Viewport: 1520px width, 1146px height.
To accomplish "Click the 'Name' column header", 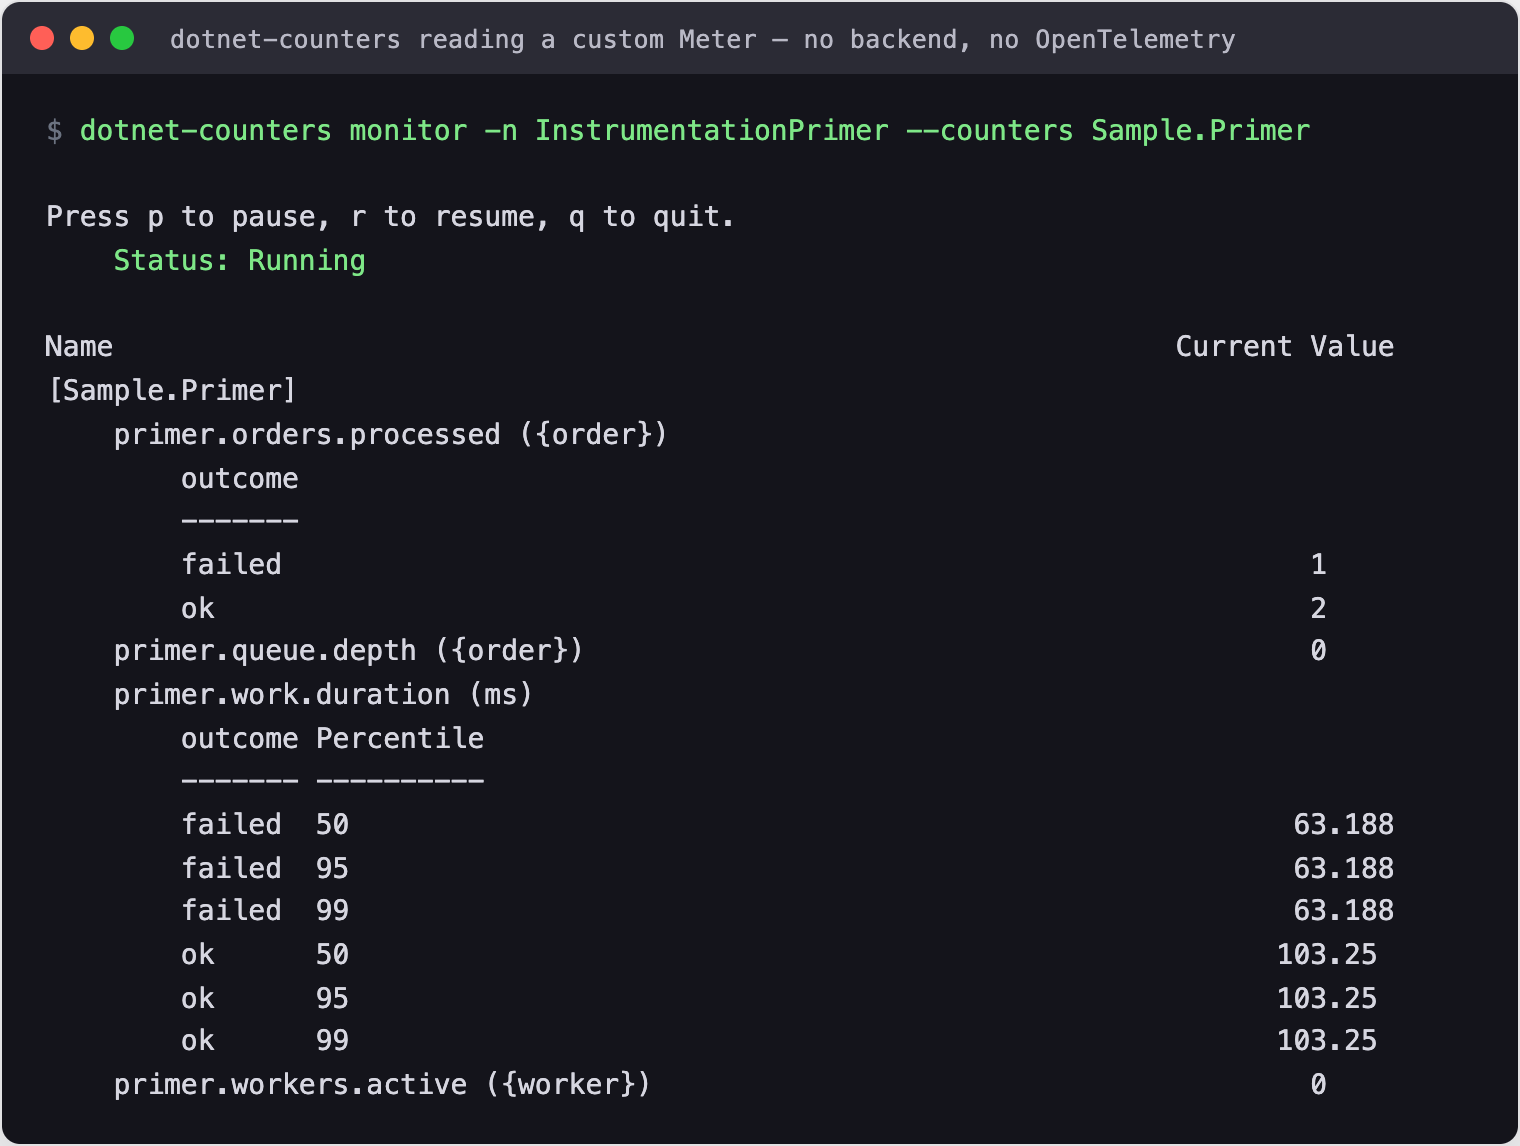I will (x=79, y=346).
